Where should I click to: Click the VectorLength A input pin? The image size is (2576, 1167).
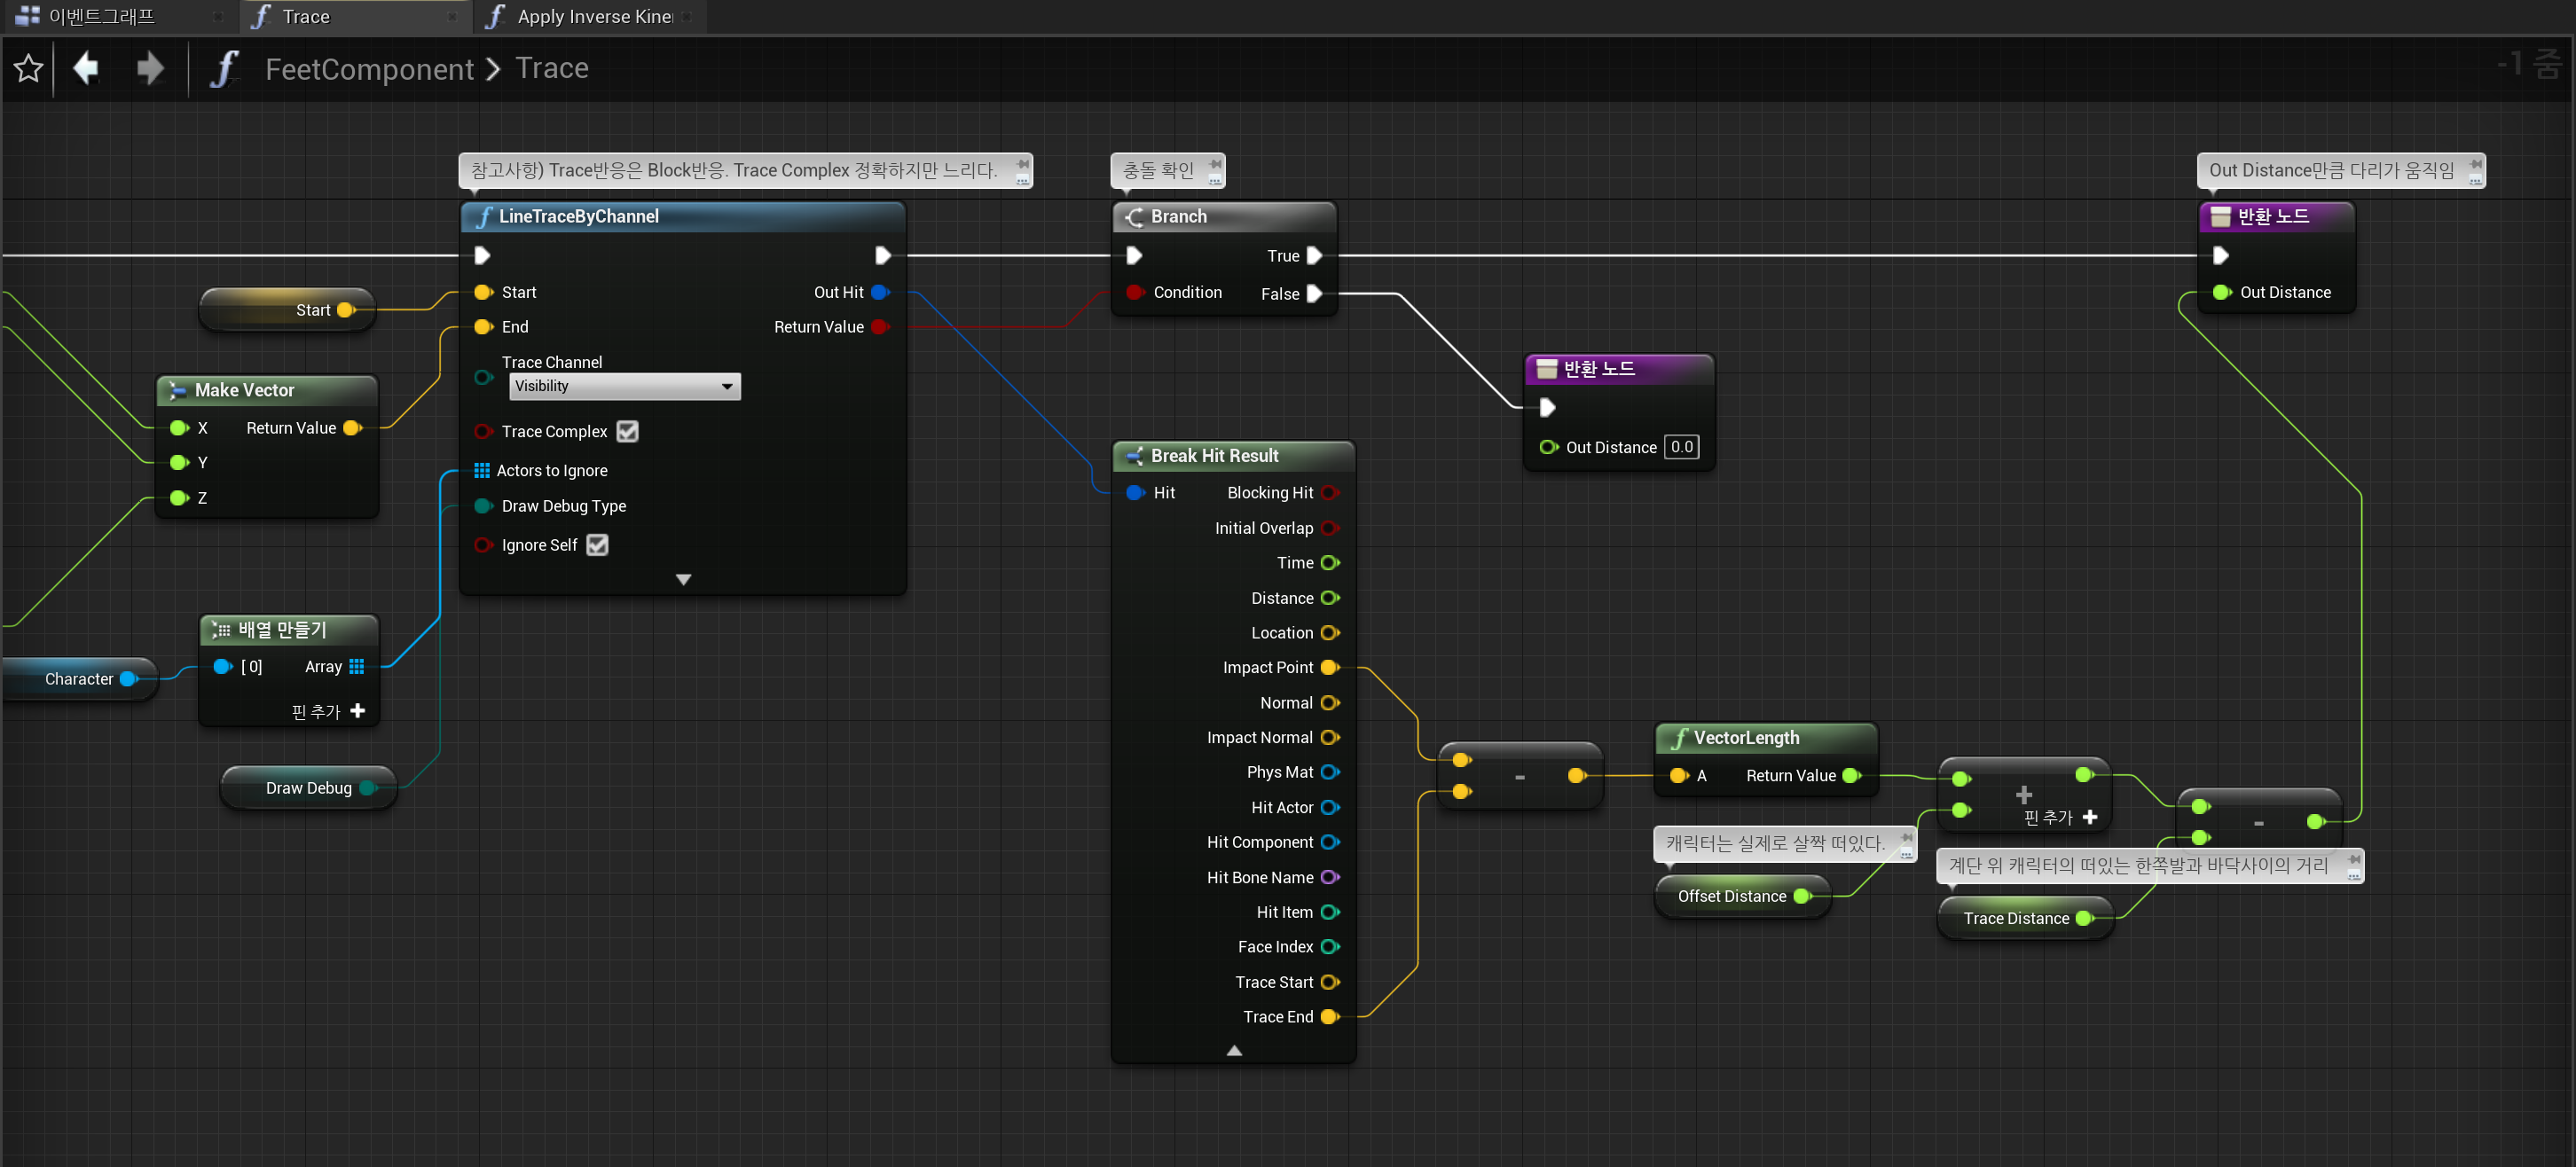(1679, 775)
